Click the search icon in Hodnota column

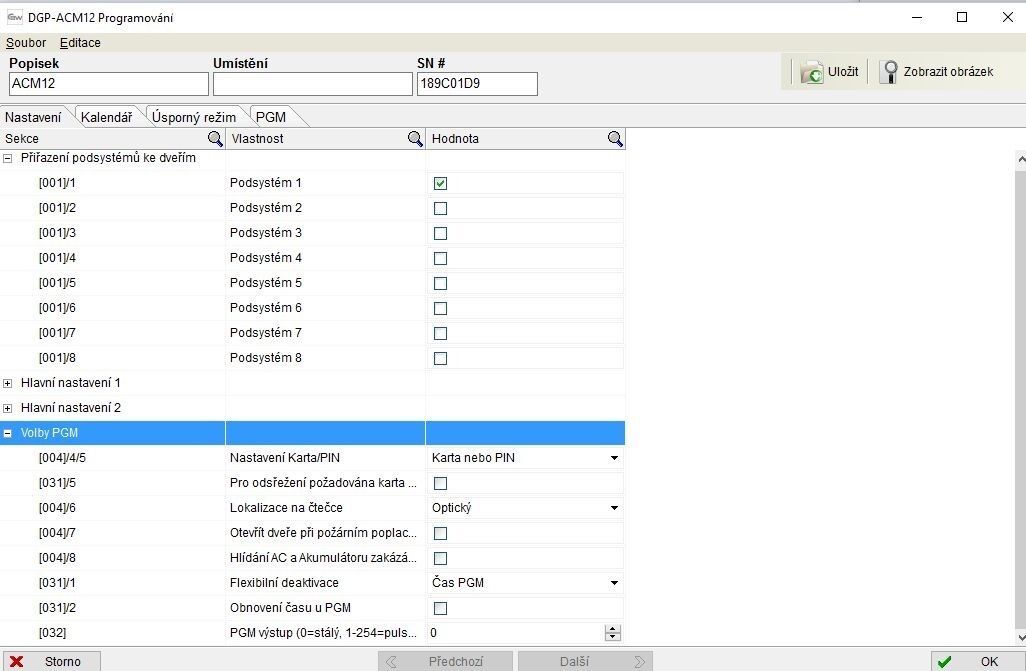(x=615, y=139)
